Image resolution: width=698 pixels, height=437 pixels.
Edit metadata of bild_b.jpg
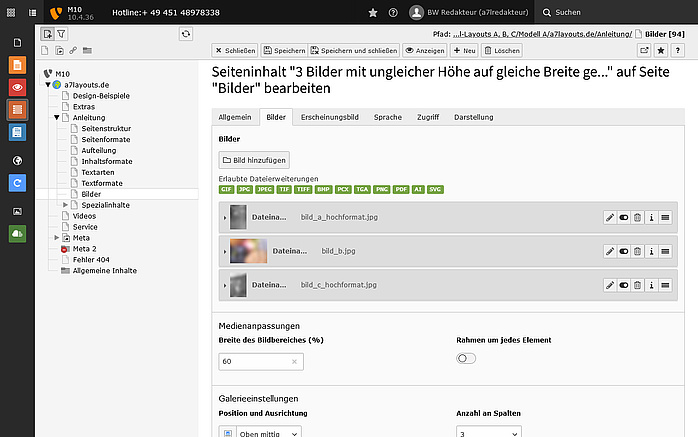[610, 251]
